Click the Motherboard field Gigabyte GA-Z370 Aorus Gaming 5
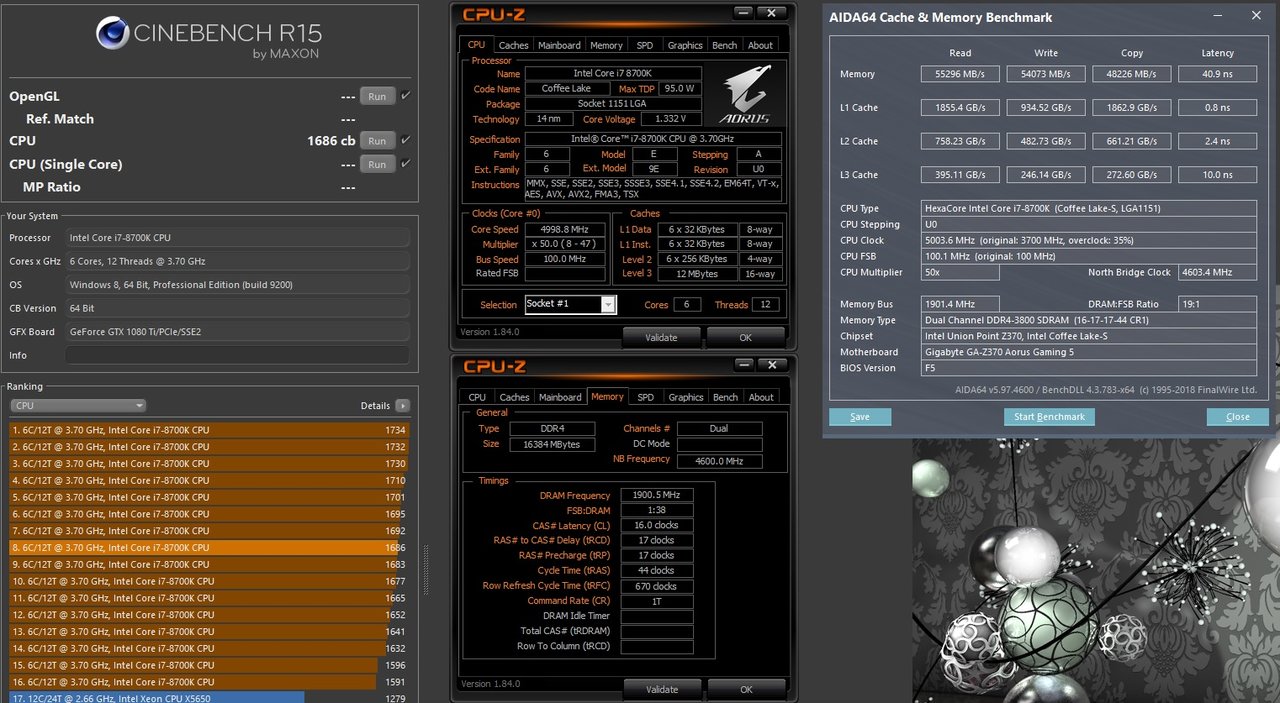 click(x=1089, y=352)
